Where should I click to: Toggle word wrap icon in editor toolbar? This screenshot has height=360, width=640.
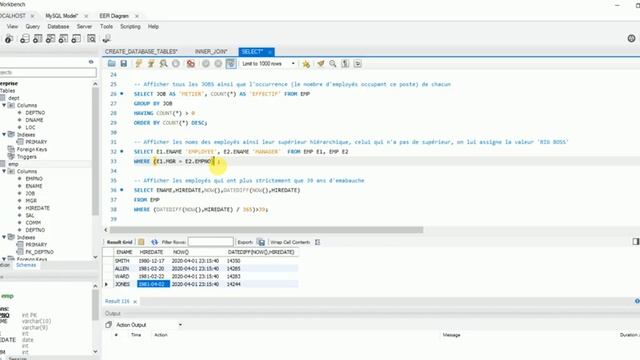[358, 64]
